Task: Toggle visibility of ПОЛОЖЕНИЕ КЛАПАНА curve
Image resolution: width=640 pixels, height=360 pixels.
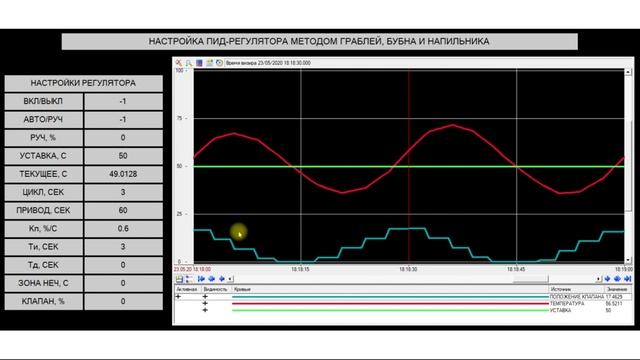Action: coord(205,297)
